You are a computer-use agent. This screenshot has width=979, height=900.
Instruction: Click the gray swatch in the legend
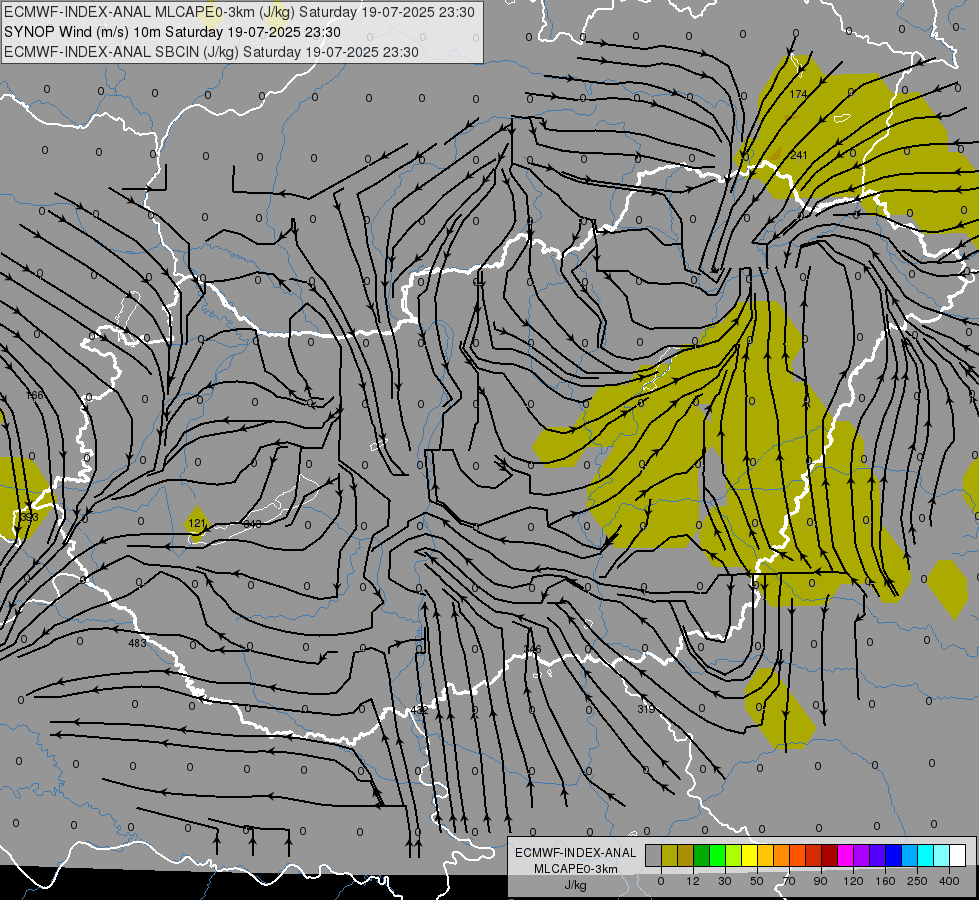(654, 855)
